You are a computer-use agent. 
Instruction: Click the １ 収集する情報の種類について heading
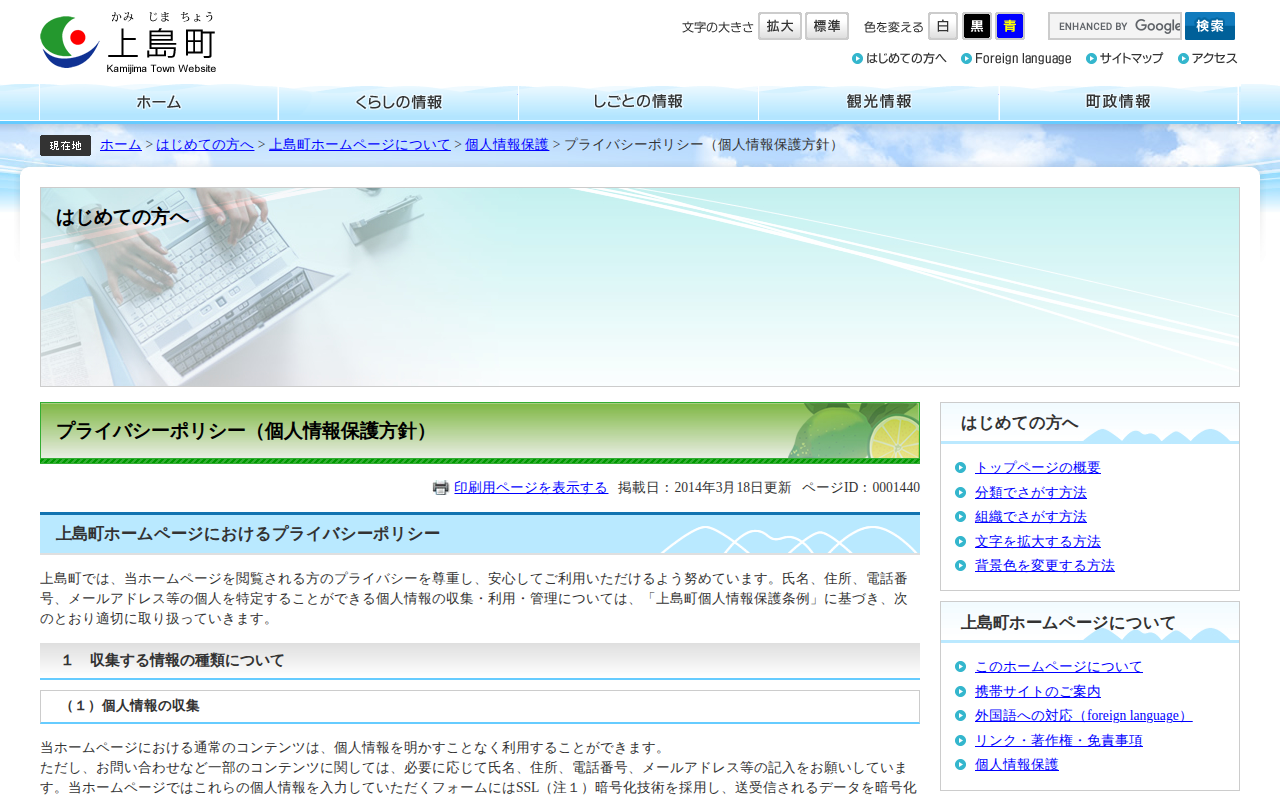(480, 661)
